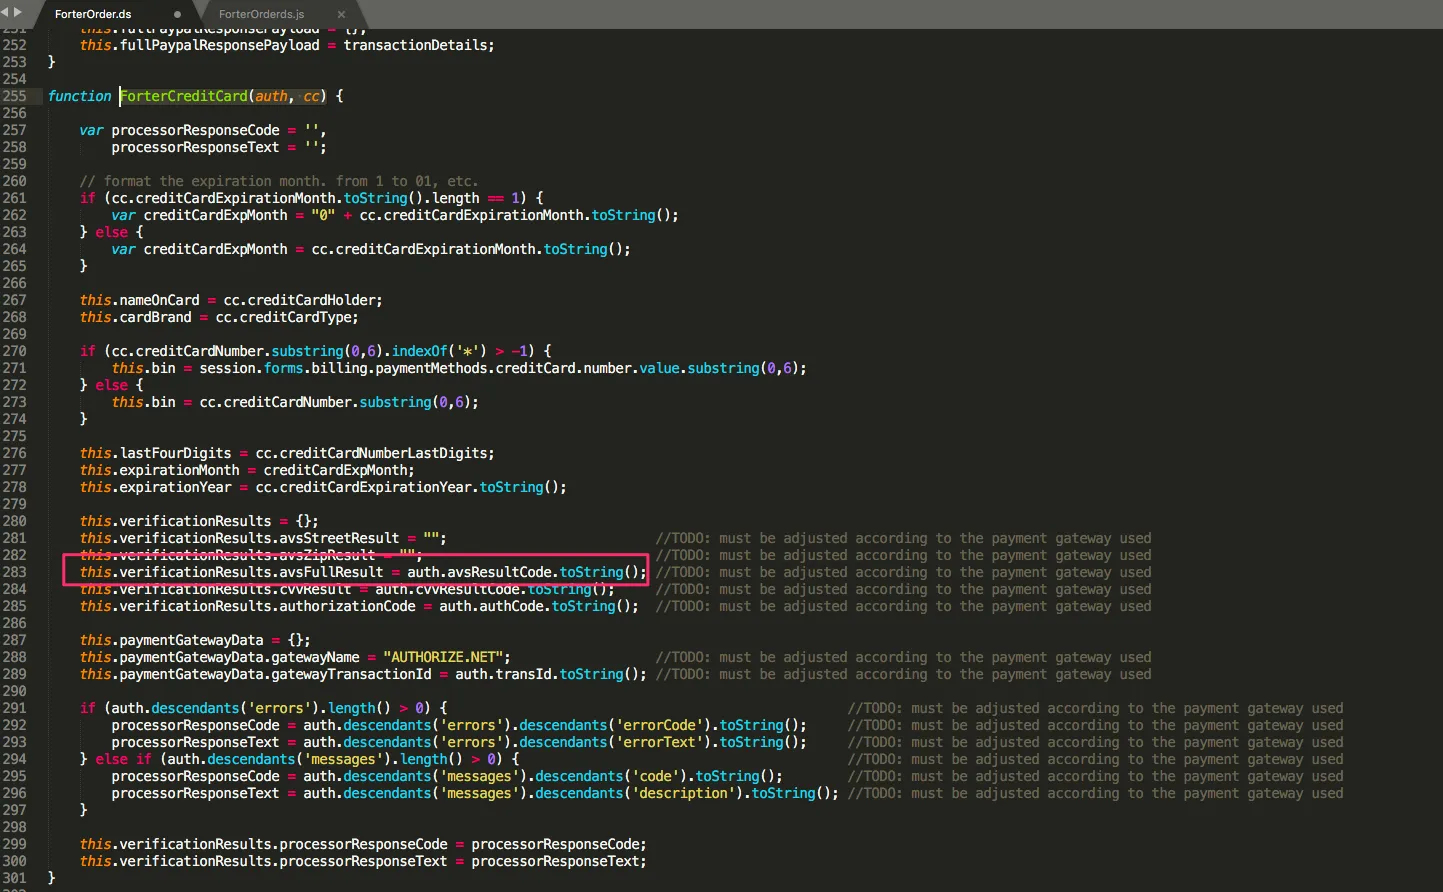Click the gatewayTransactionId property
The height and width of the screenshot is (892, 1443).
pos(351,674)
